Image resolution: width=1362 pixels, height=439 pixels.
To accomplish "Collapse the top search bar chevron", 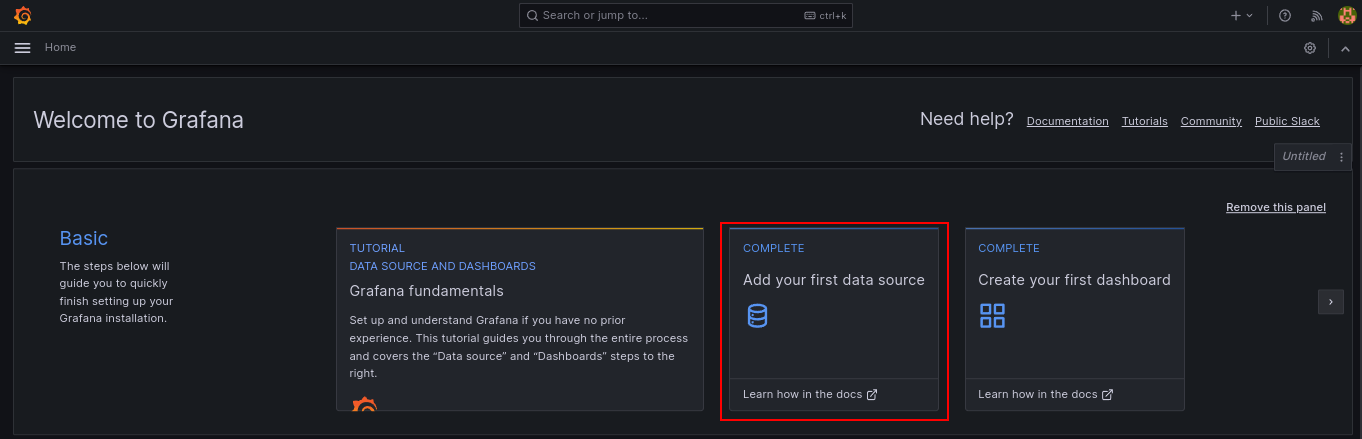I will click(x=1345, y=48).
